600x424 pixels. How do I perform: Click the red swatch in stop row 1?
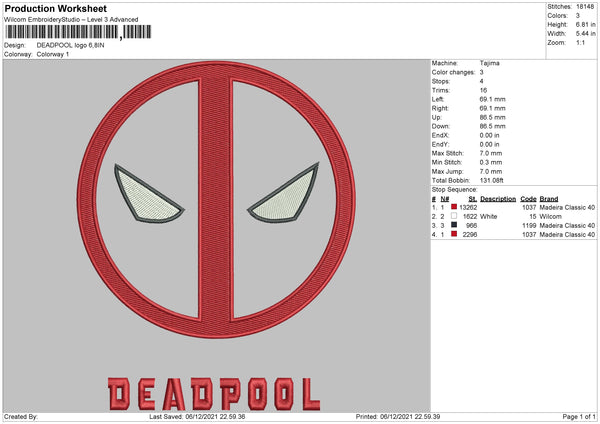click(454, 207)
